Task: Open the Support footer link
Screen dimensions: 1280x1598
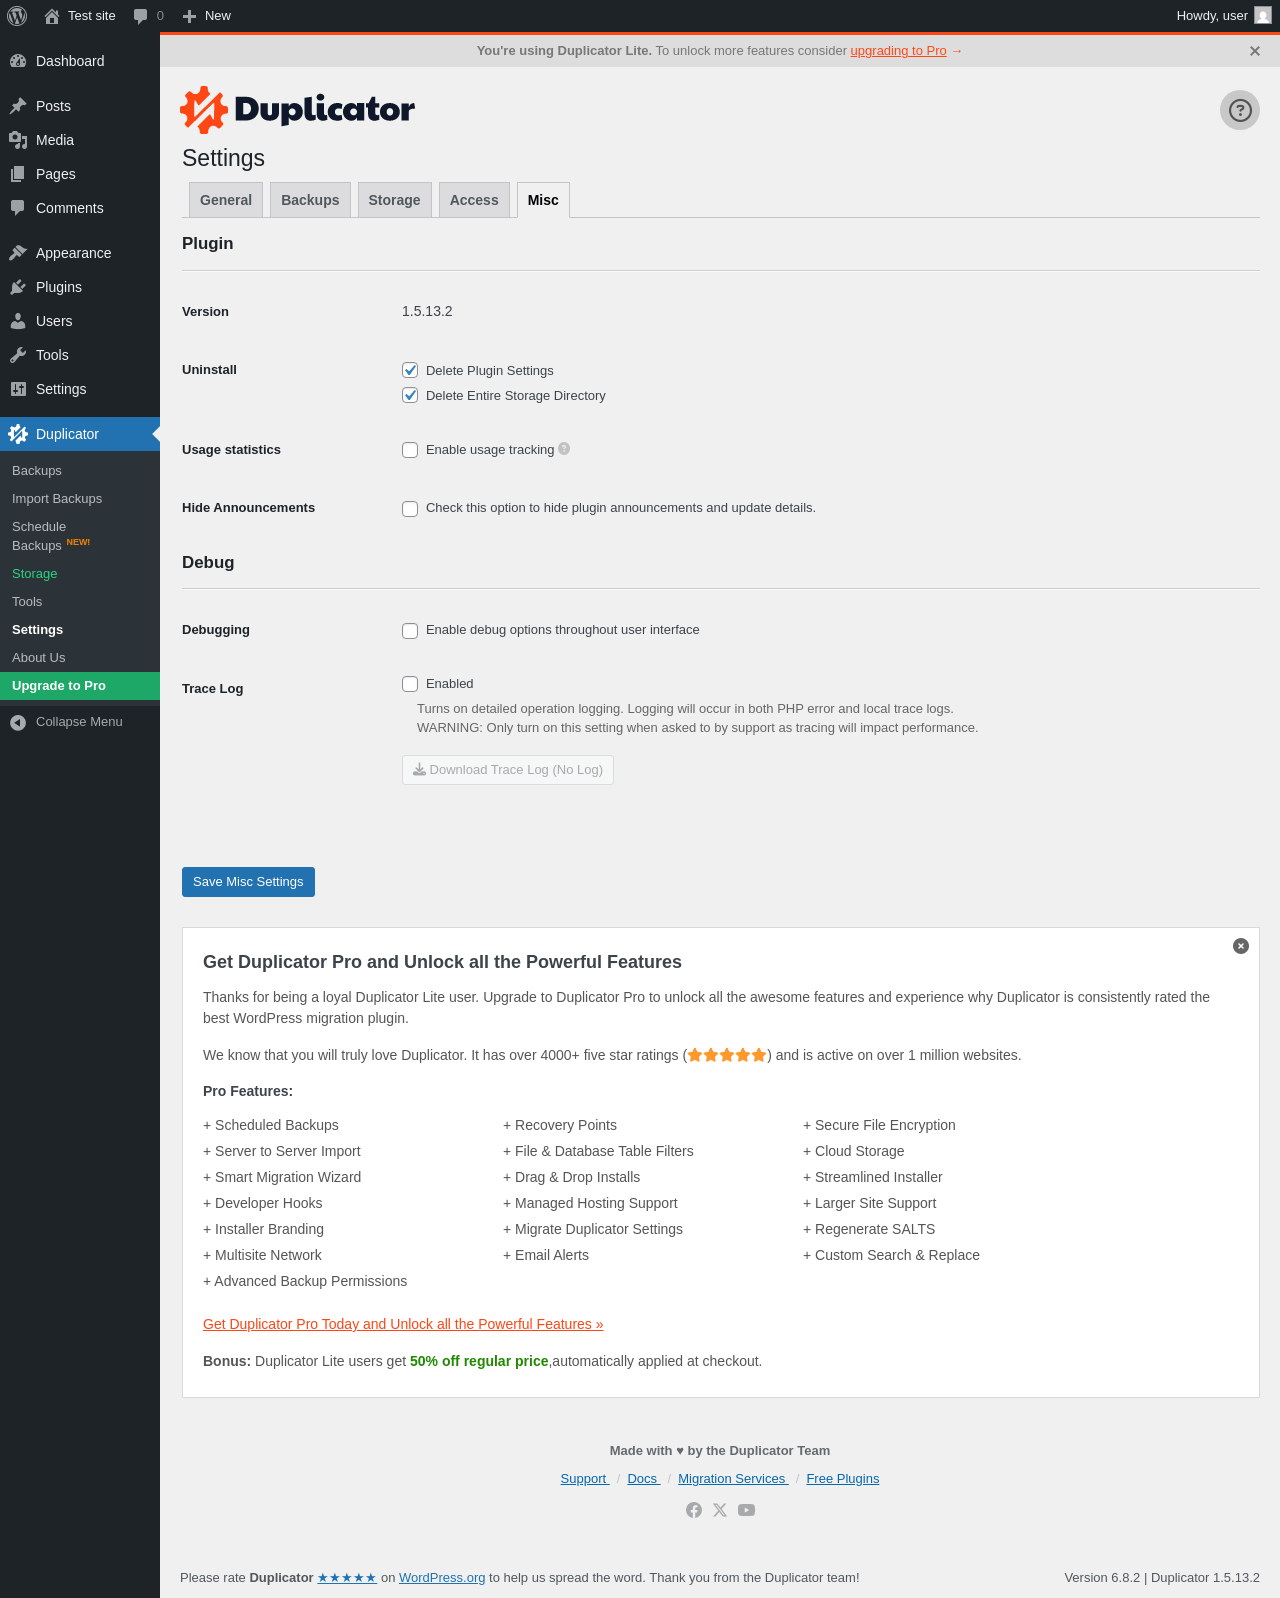Action: point(584,1479)
